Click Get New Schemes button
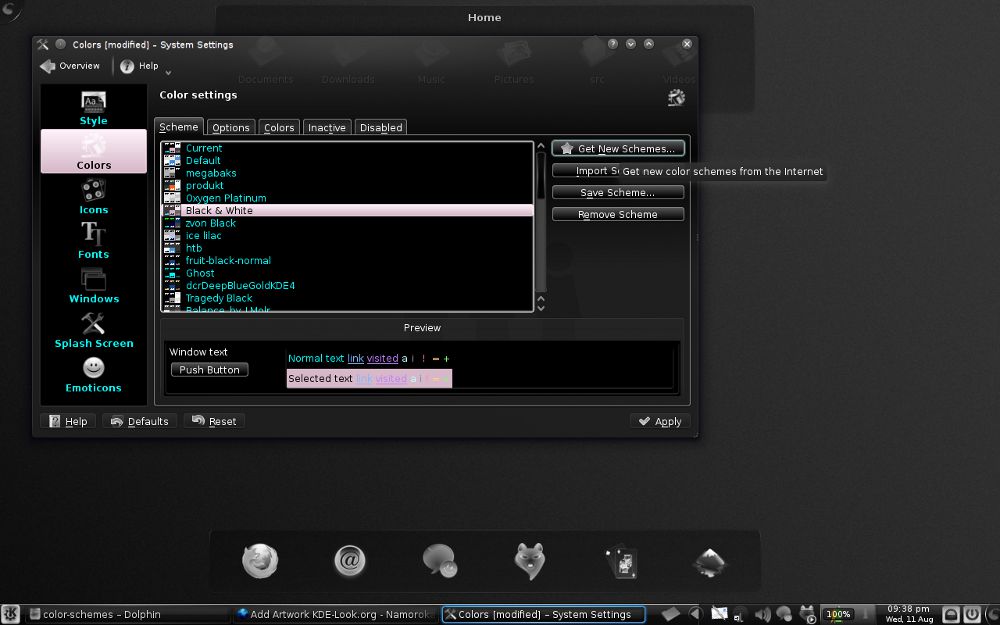Viewport: 1000px width, 625px height. (x=618, y=149)
